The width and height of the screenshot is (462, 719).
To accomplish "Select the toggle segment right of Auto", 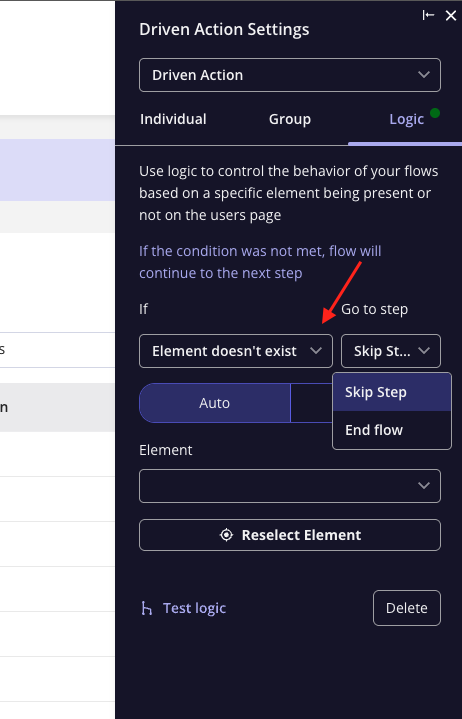I will tap(312, 403).
